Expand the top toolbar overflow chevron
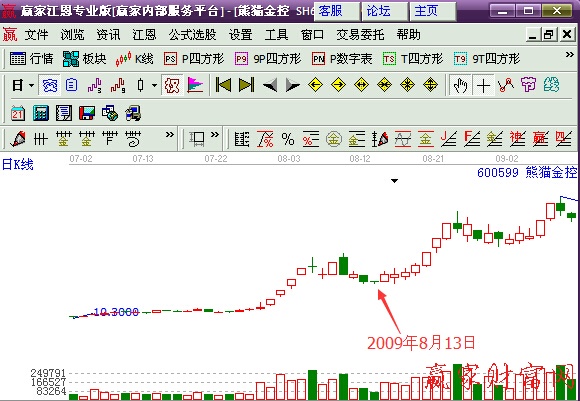The width and height of the screenshot is (580, 401). point(570,55)
